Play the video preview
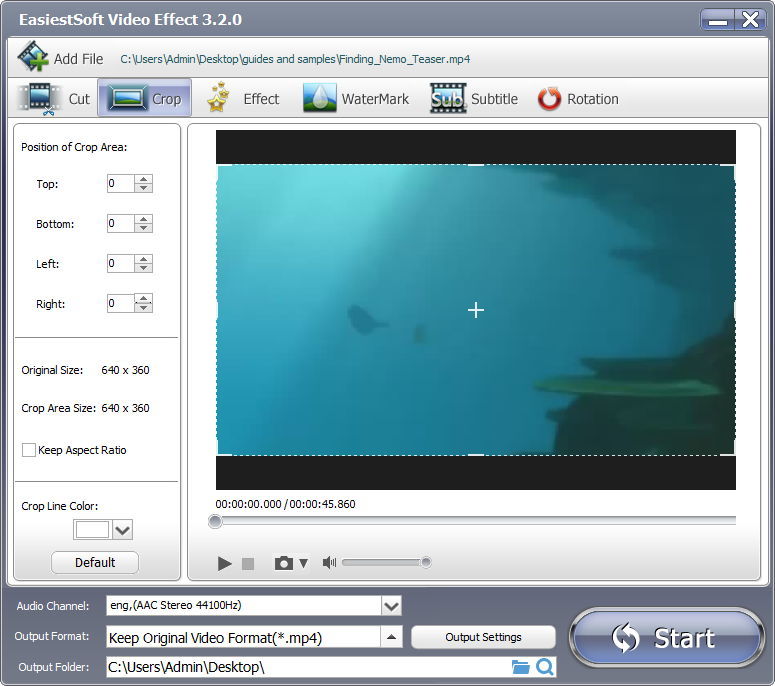 coord(224,563)
